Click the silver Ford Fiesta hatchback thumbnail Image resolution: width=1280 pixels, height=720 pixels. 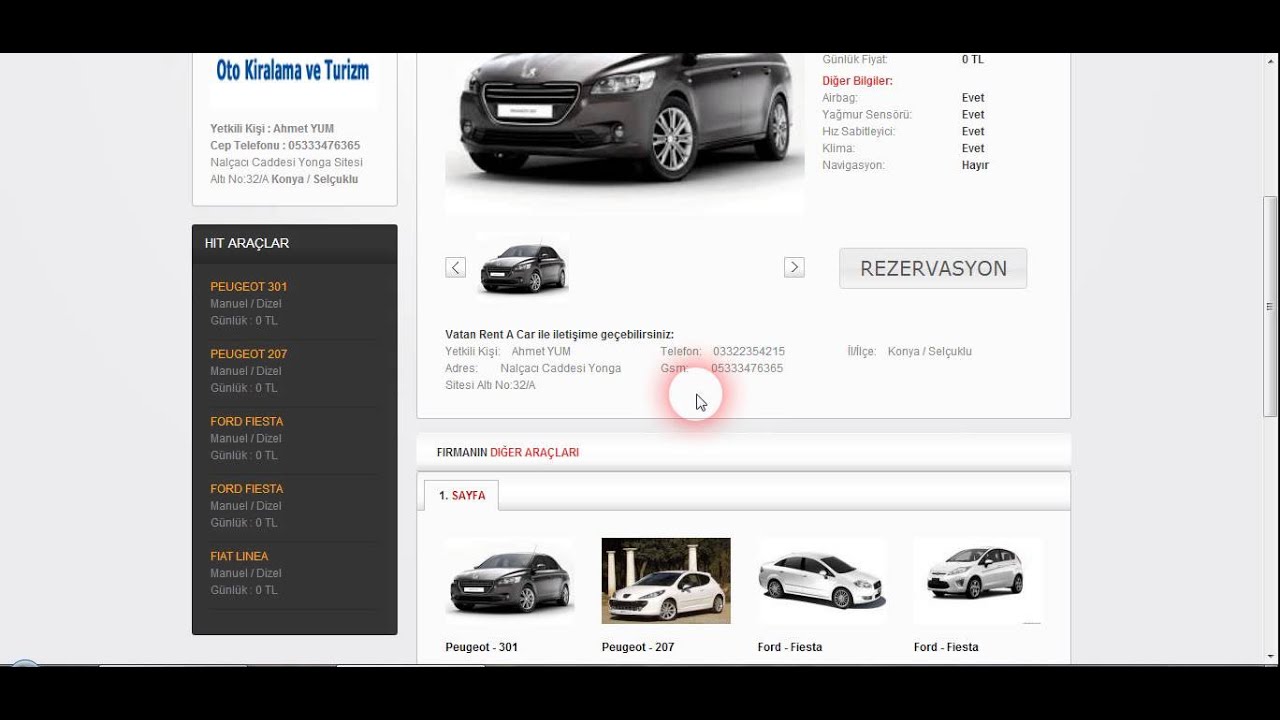pos(978,580)
